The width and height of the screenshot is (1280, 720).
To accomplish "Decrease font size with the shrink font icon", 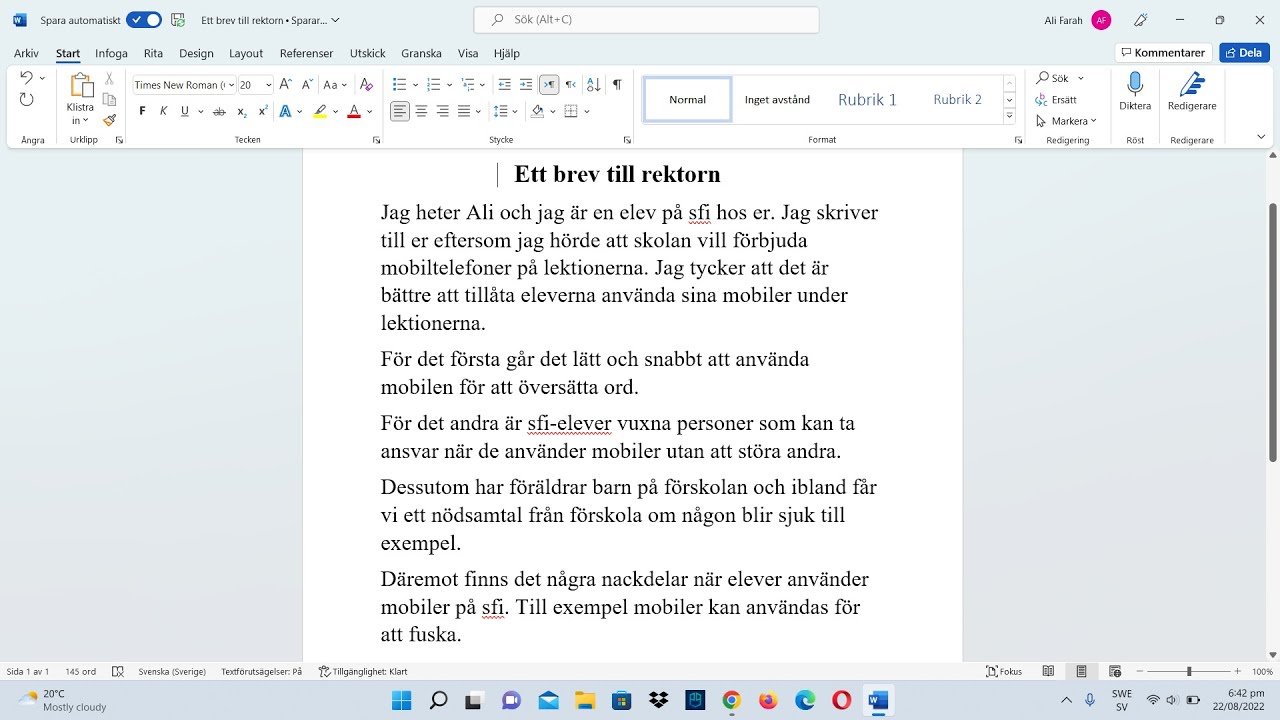I will point(307,85).
